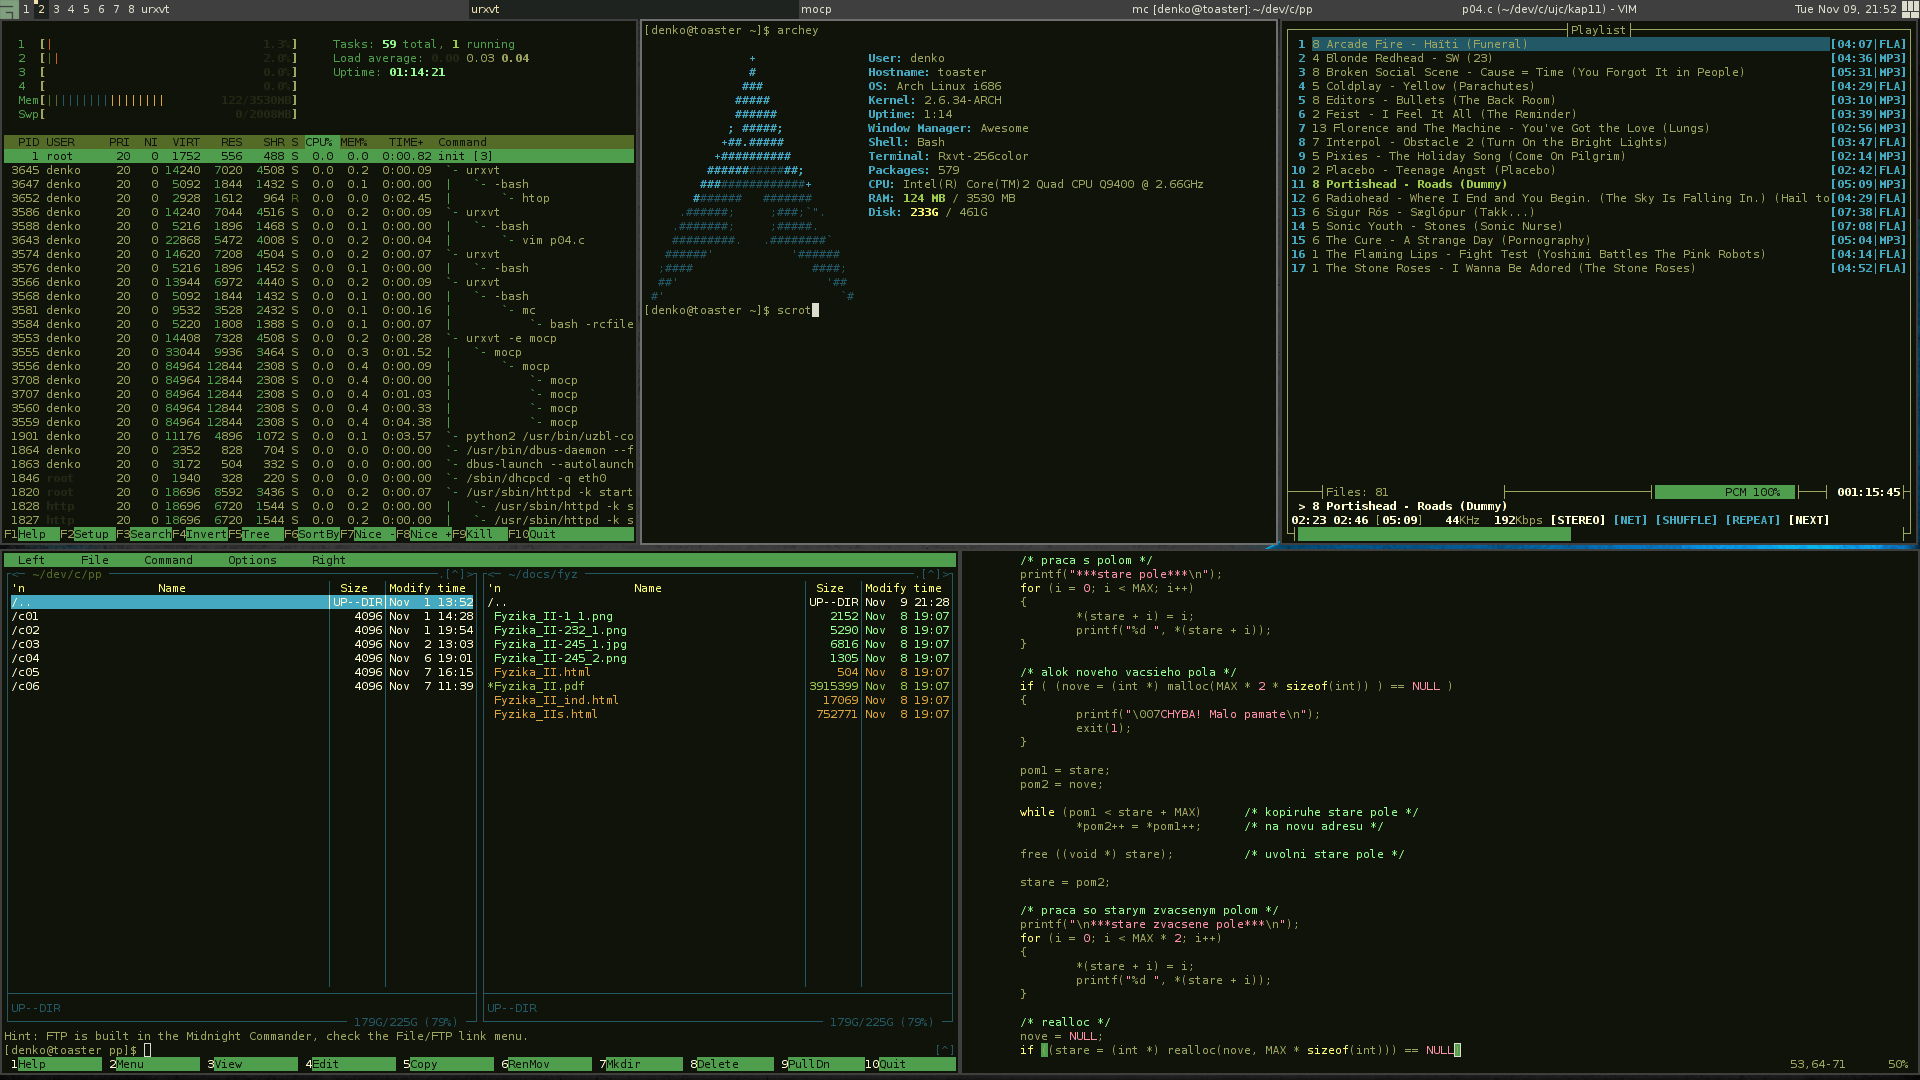Click F9Kill in the htop footer
The image size is (1920, 1080).
pos(480,534)
